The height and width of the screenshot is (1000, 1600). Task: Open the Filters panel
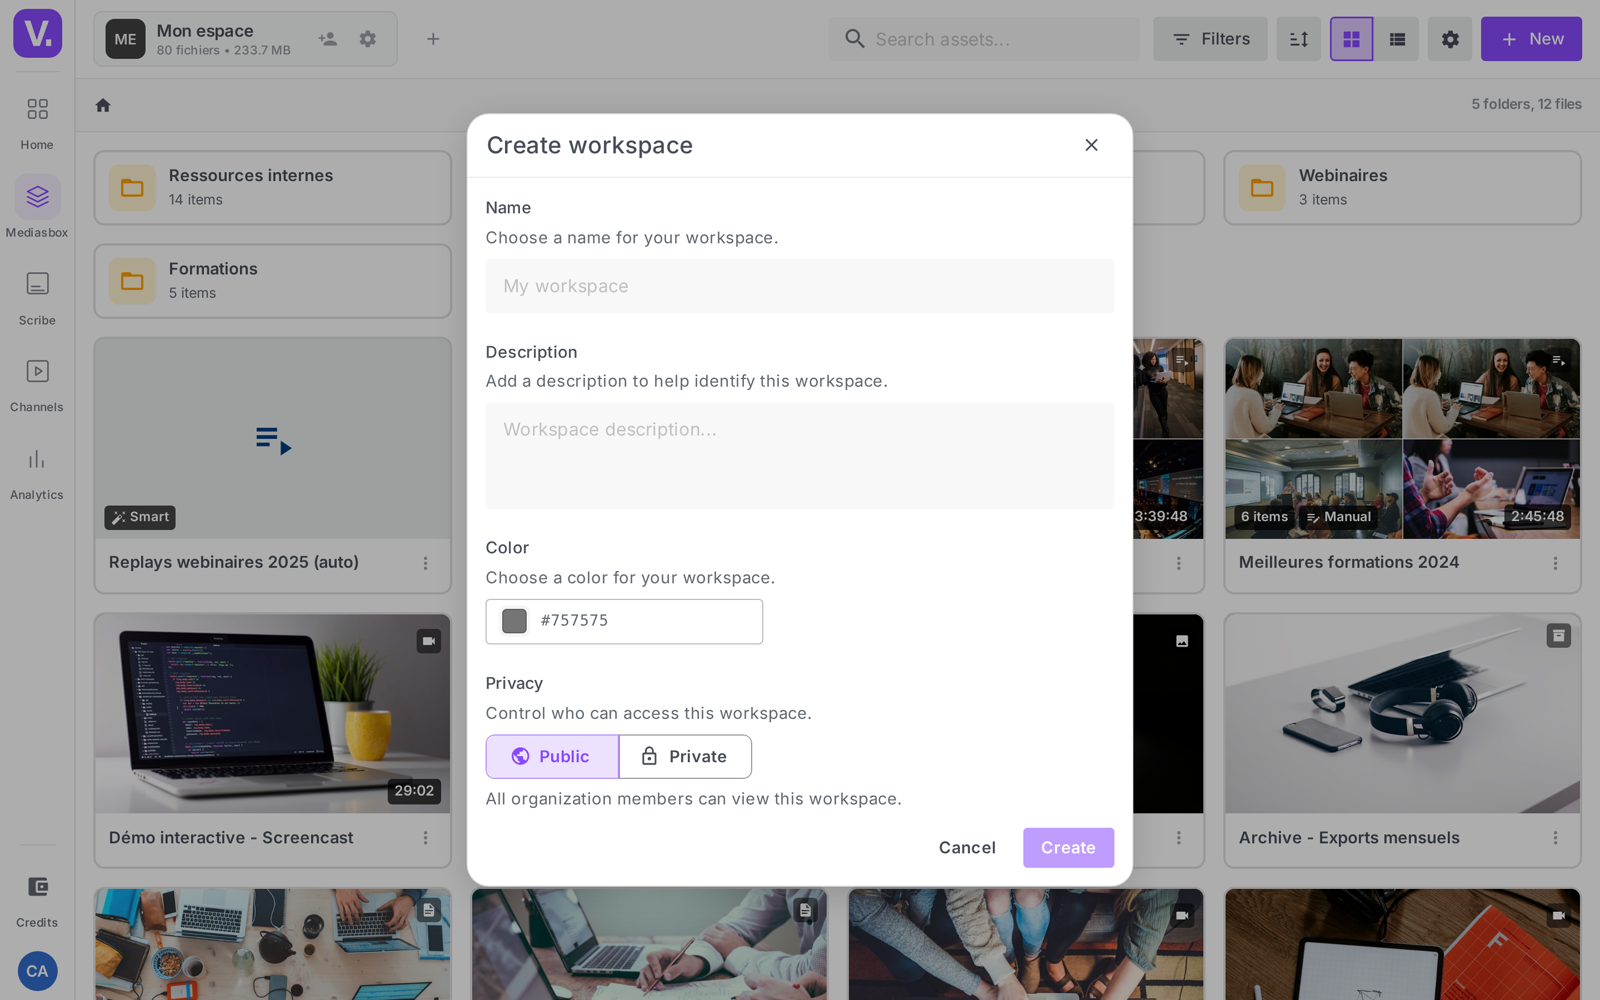pyautogui.click(x=1210, y=39)
